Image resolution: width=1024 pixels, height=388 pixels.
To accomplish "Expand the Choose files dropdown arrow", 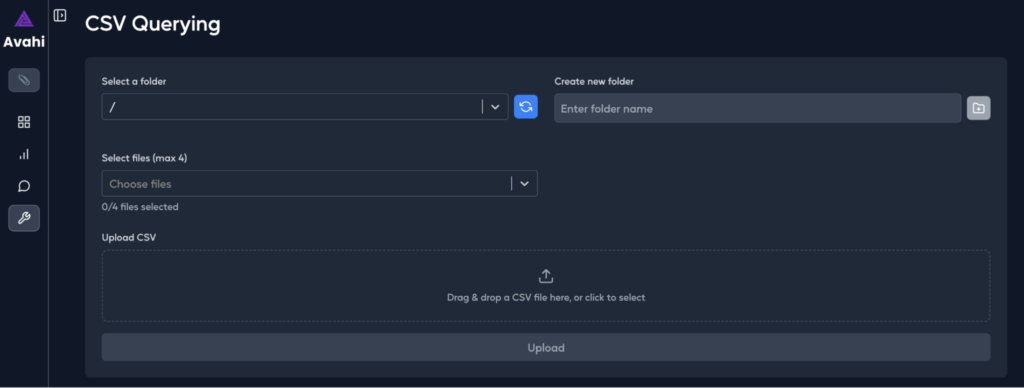I will point(524,184).
